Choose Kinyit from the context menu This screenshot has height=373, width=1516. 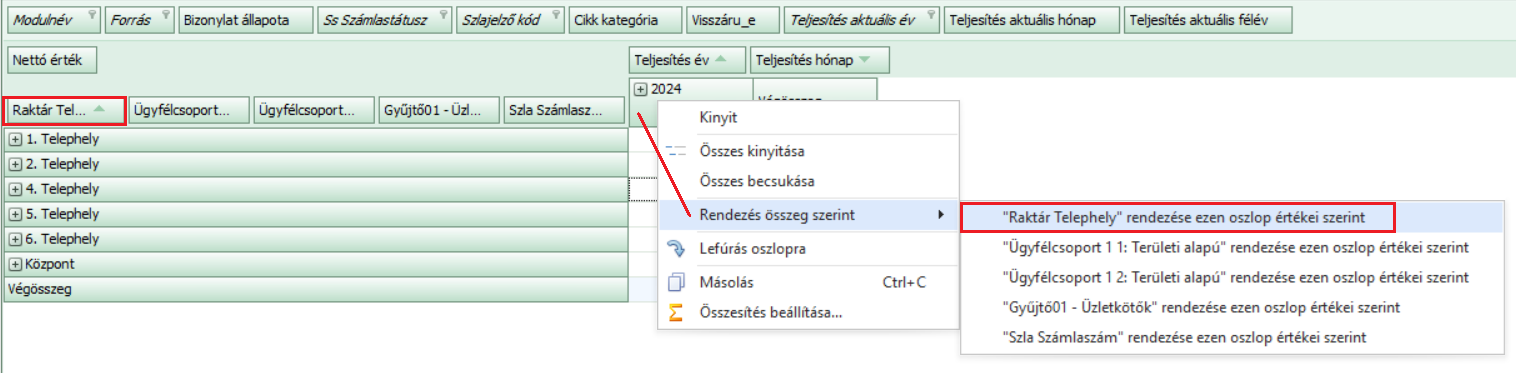(x=808, y=118)
